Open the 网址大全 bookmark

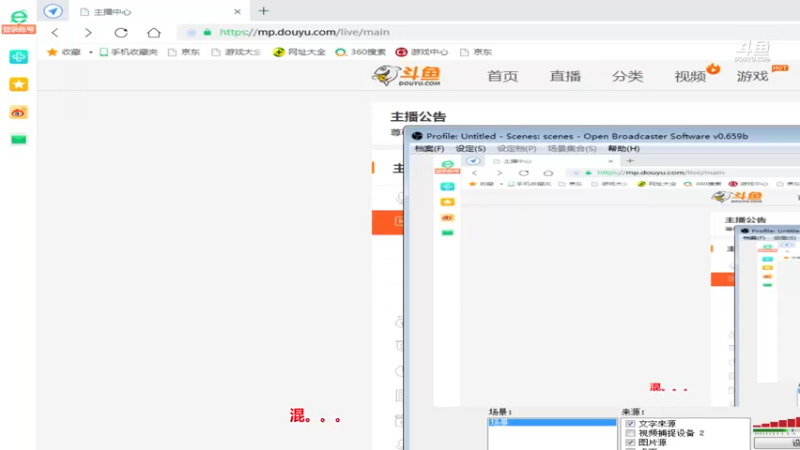tap(299, 52)
